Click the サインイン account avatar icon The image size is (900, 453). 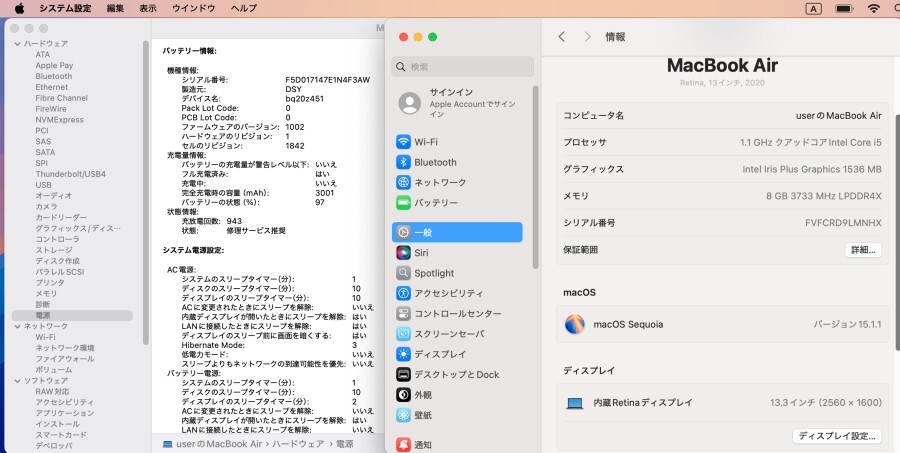pos(410,103)
